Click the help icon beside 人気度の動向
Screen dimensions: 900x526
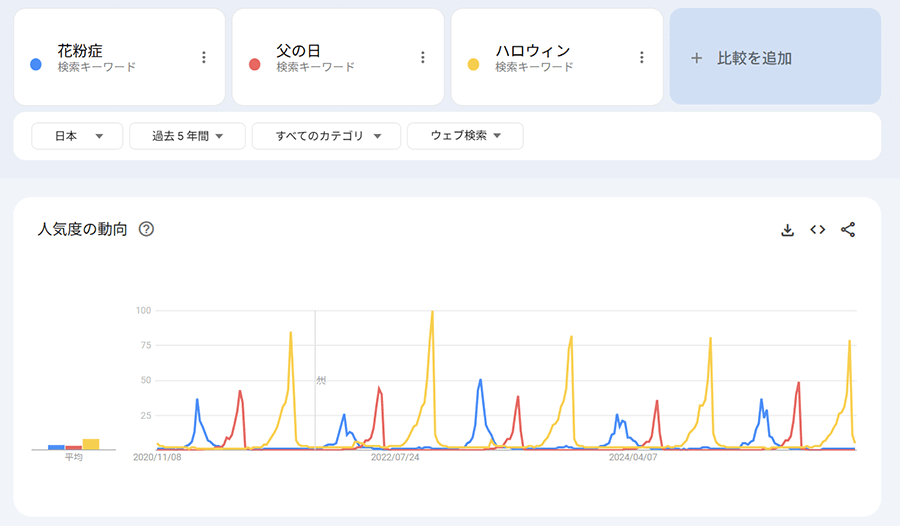pyautogui.click(x=146, y=229)
